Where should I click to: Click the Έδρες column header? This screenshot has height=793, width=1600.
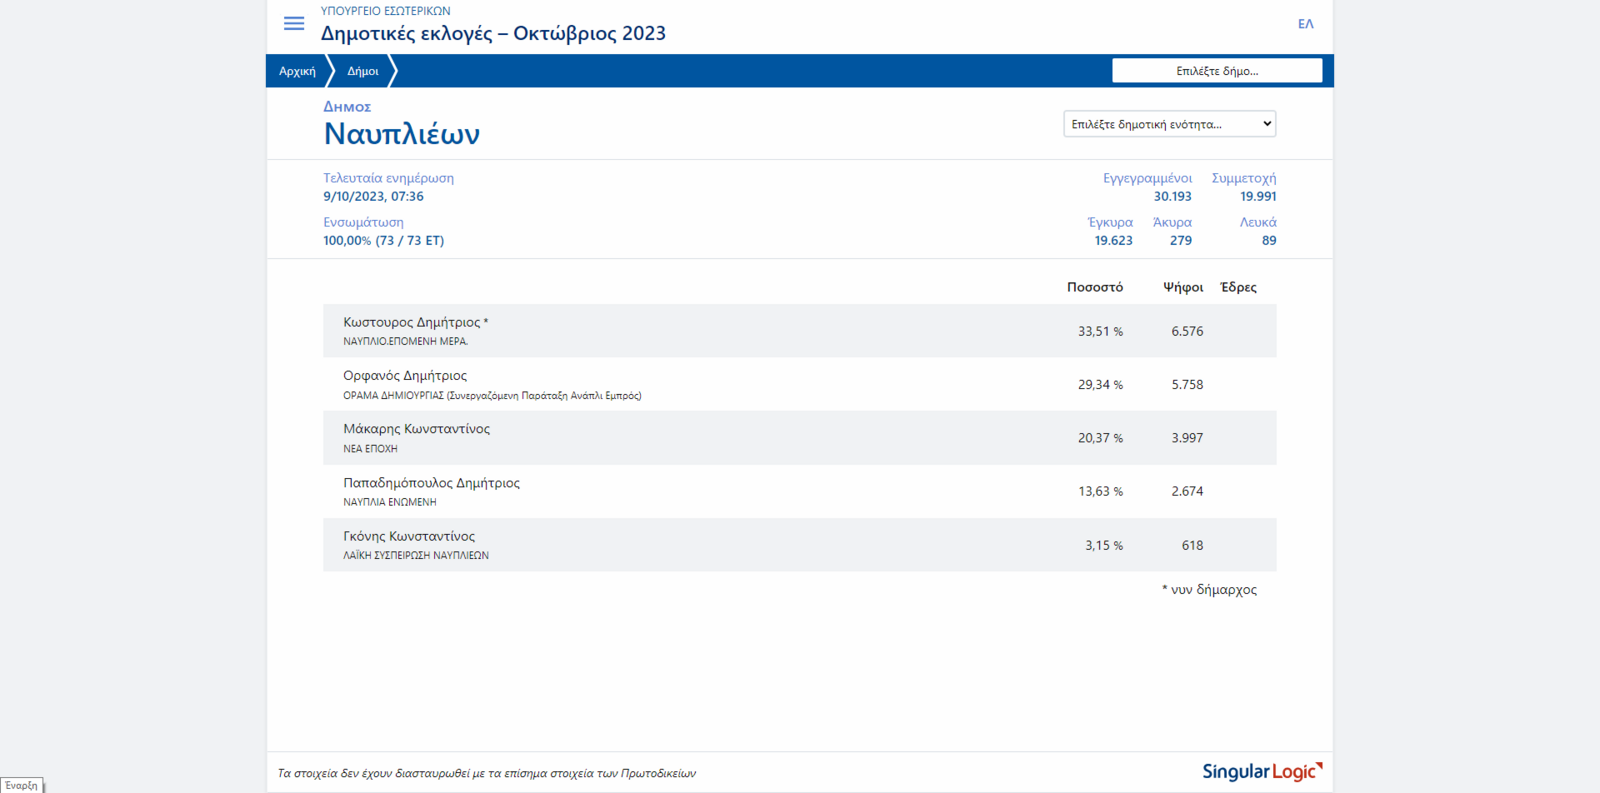1238,287
